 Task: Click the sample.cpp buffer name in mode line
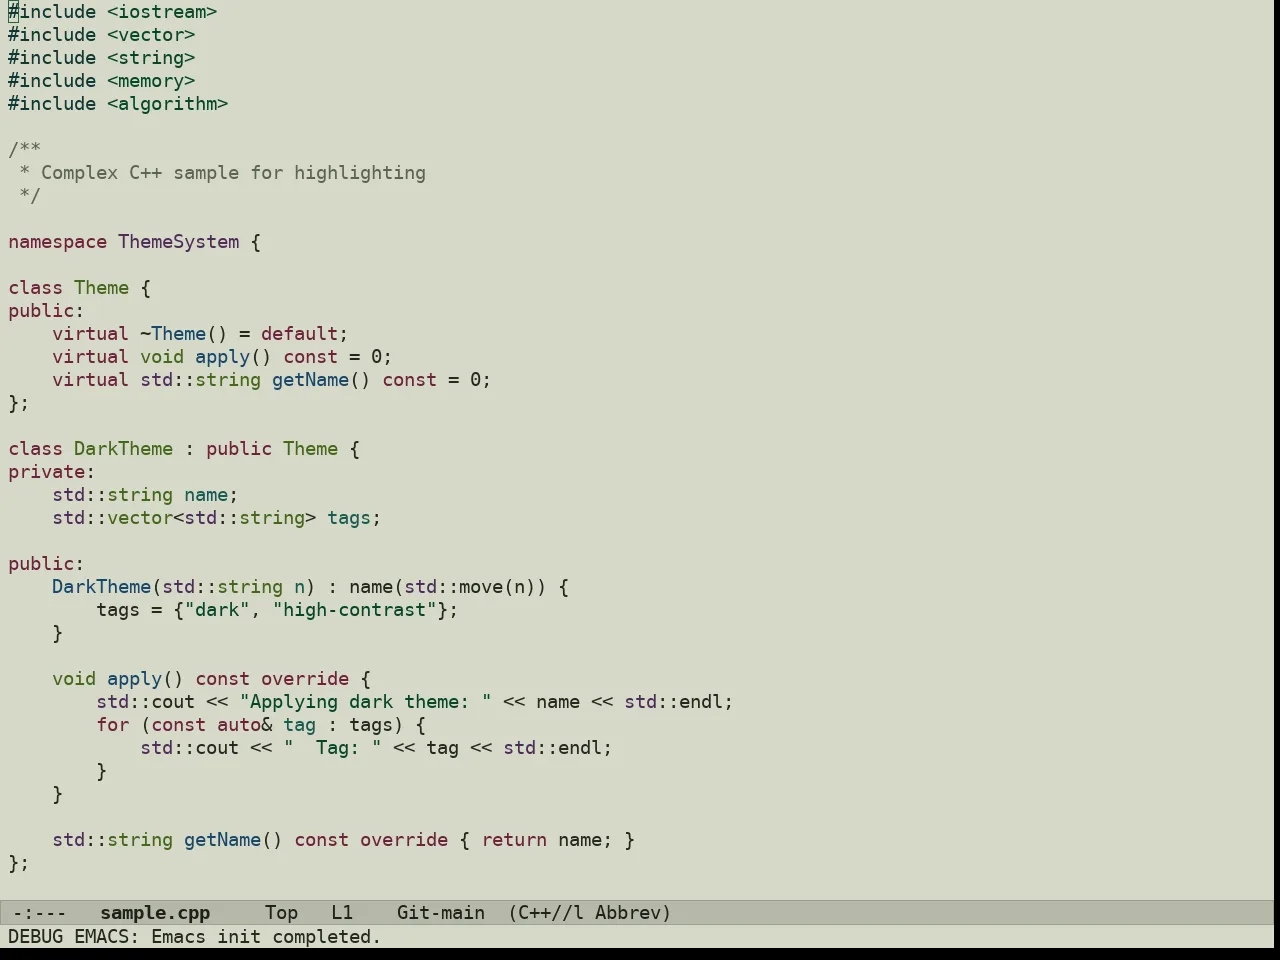pos(155,913)
